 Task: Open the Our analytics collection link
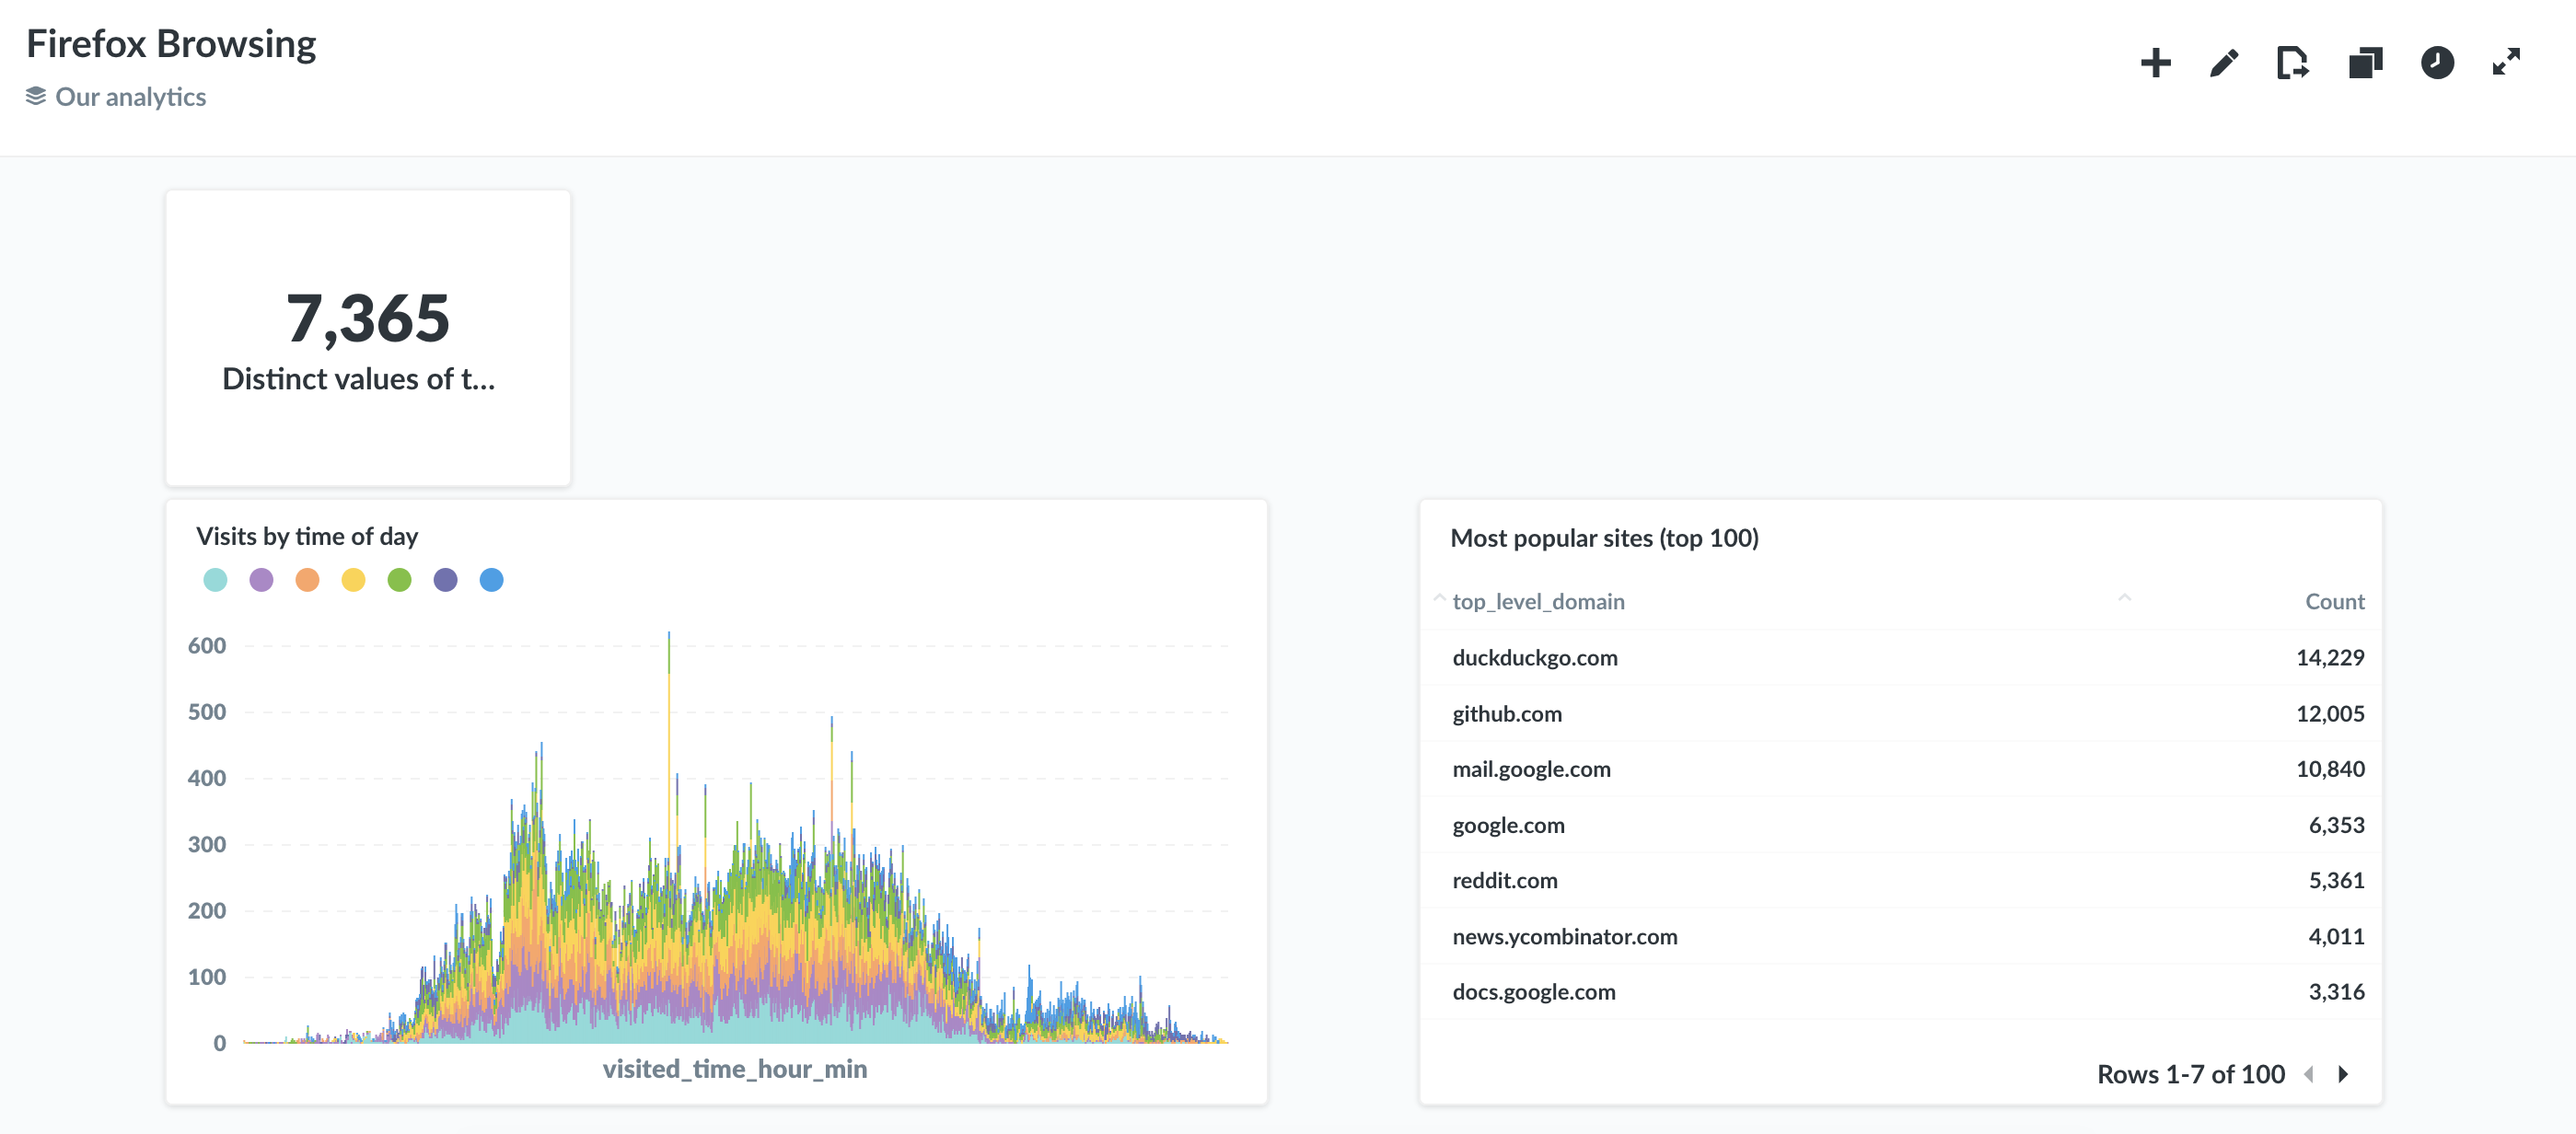130,97
